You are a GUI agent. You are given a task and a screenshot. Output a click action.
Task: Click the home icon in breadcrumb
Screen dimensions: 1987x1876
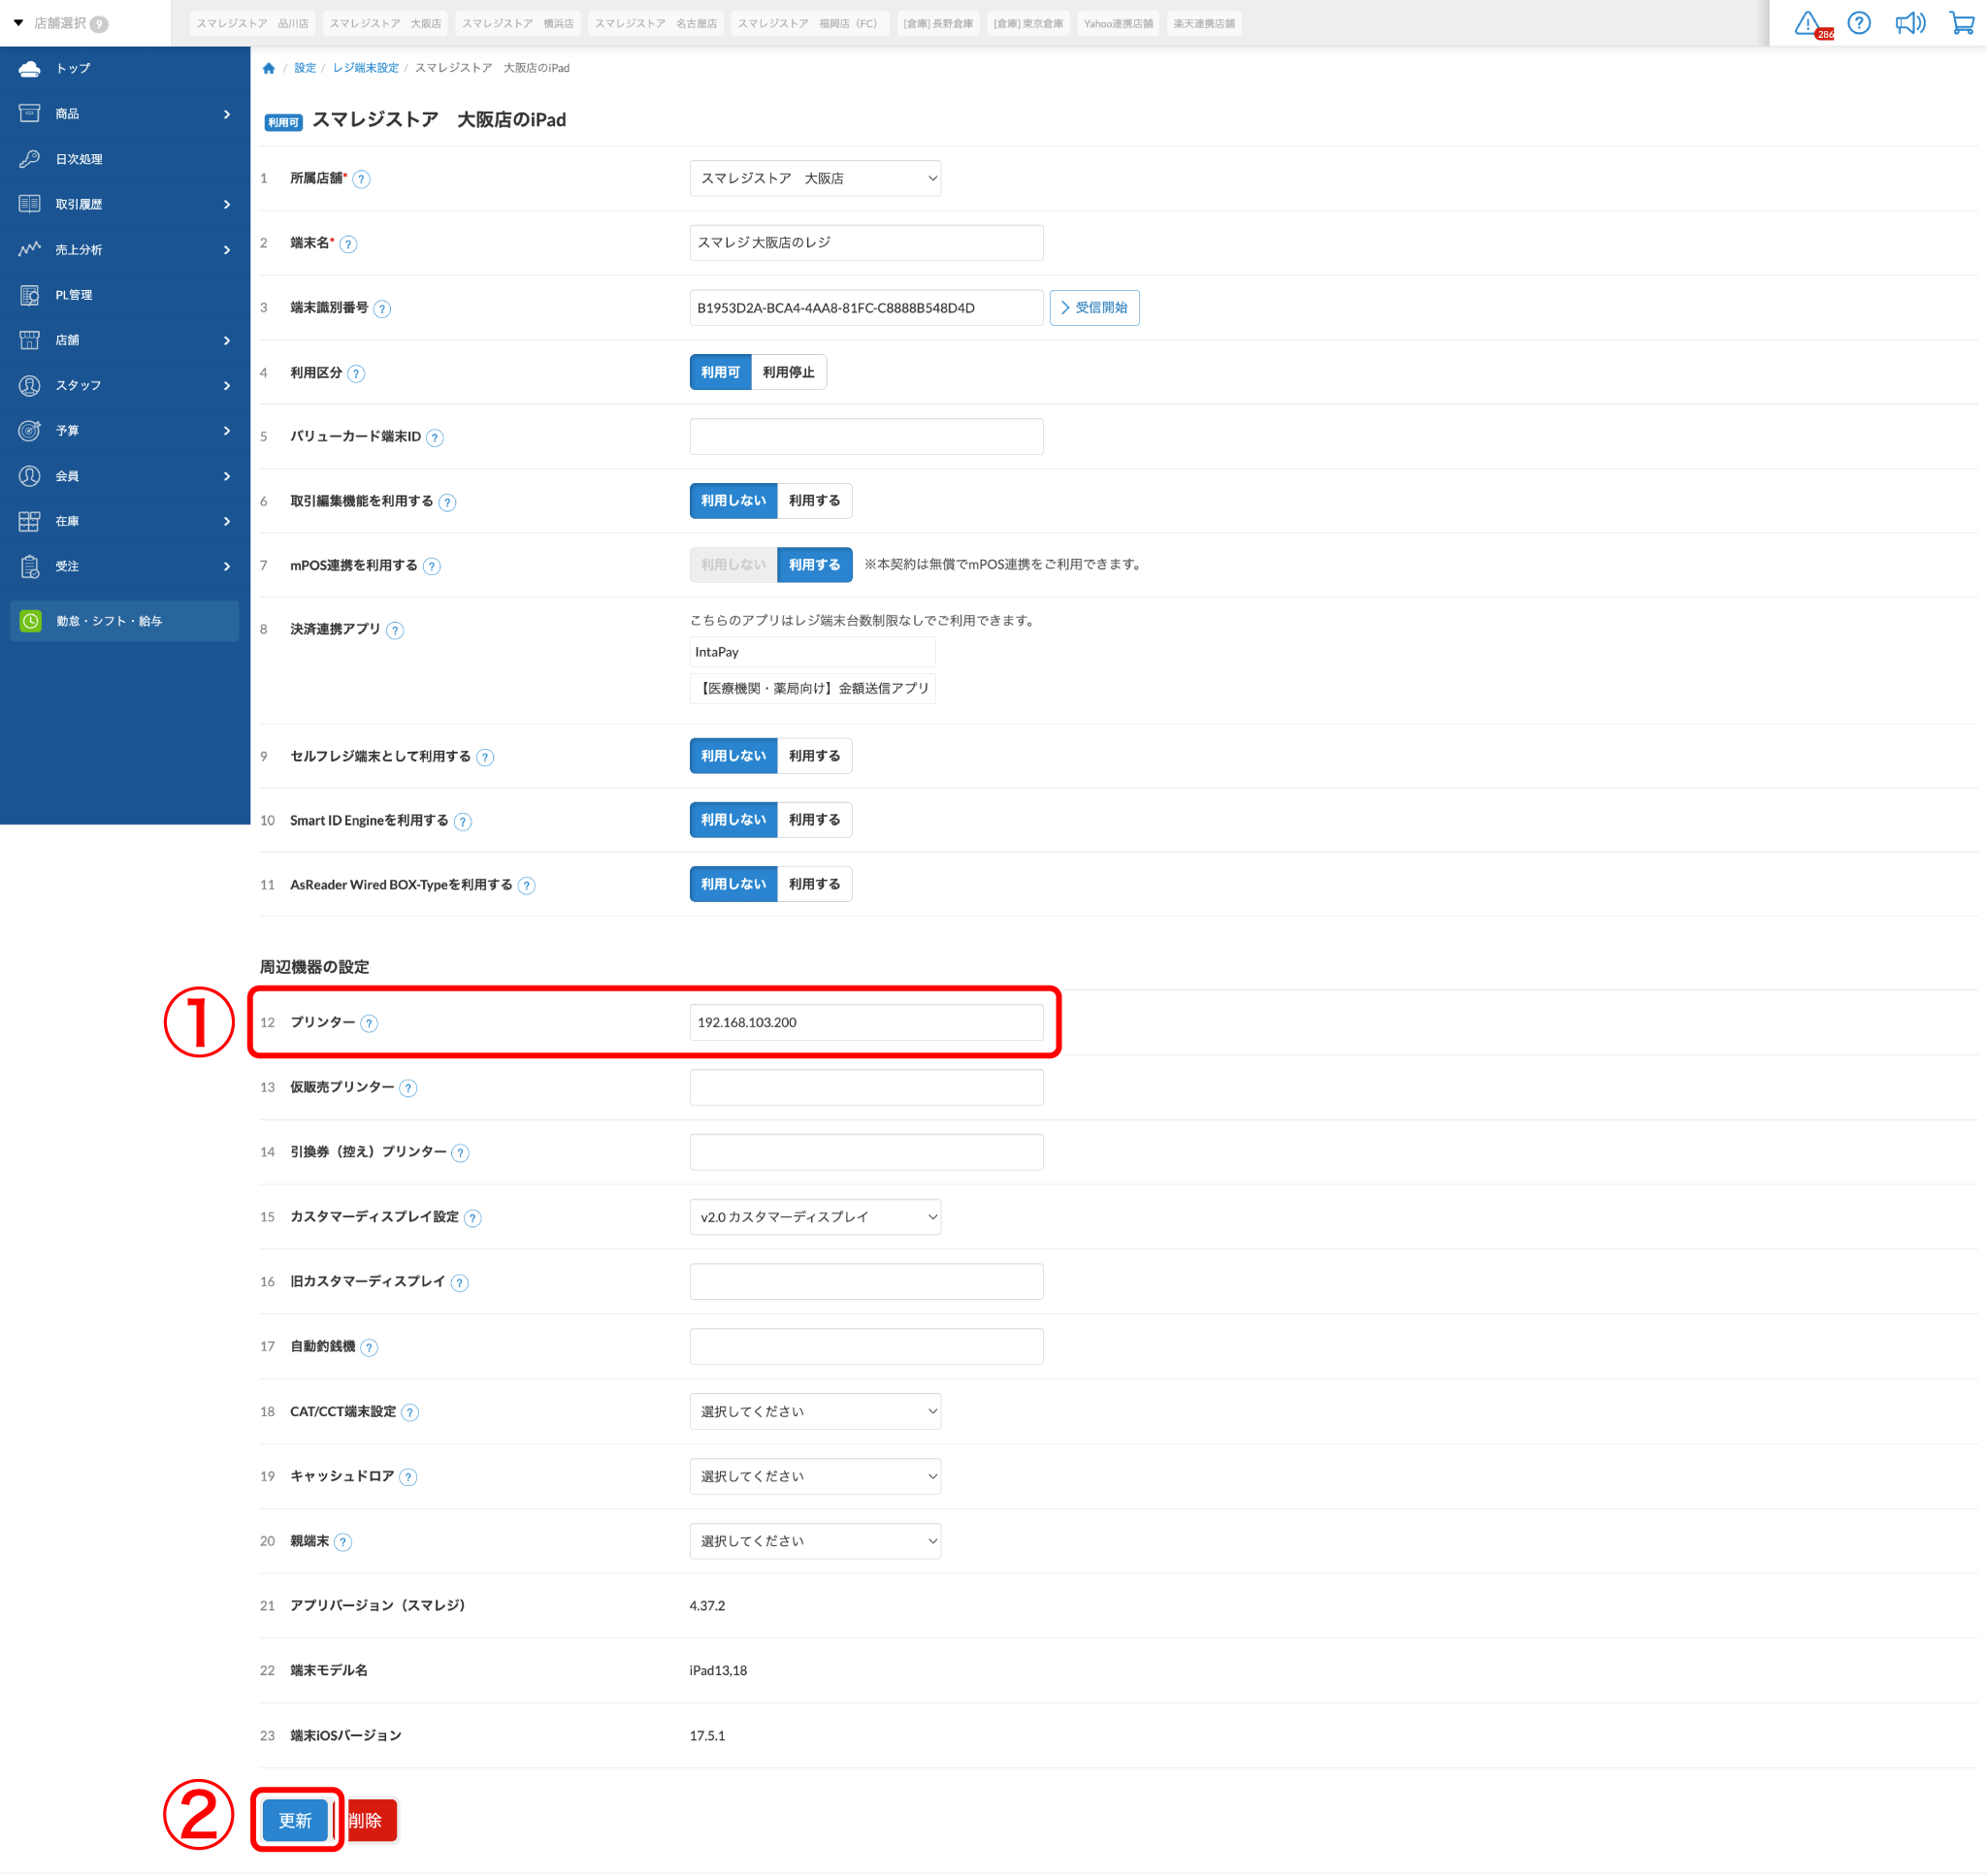(x=268, y=68)
